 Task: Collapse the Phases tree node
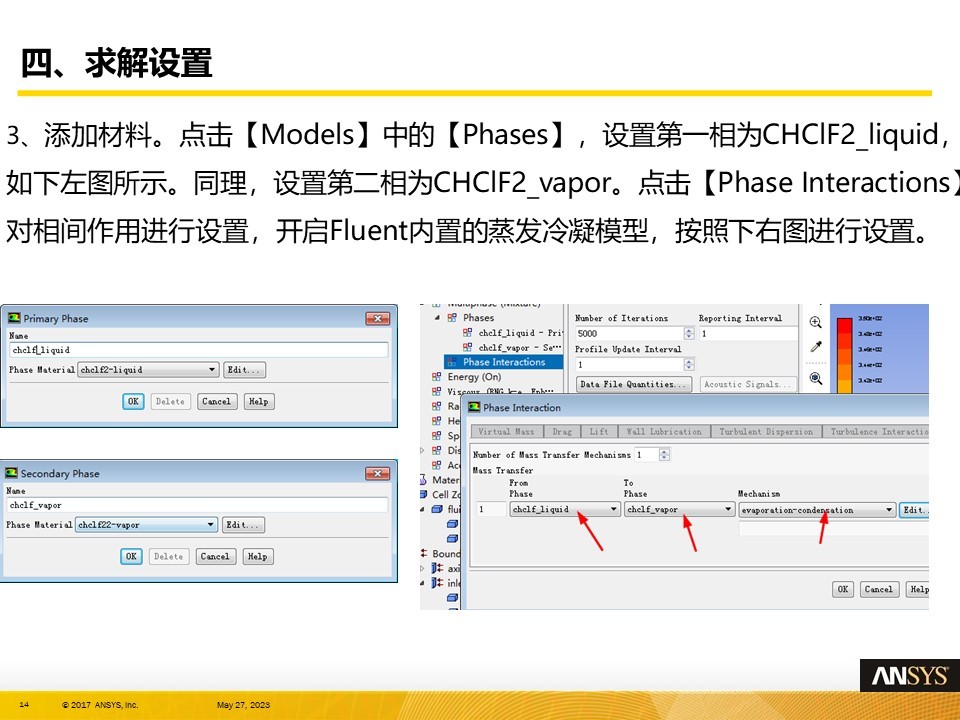(437, 318)
